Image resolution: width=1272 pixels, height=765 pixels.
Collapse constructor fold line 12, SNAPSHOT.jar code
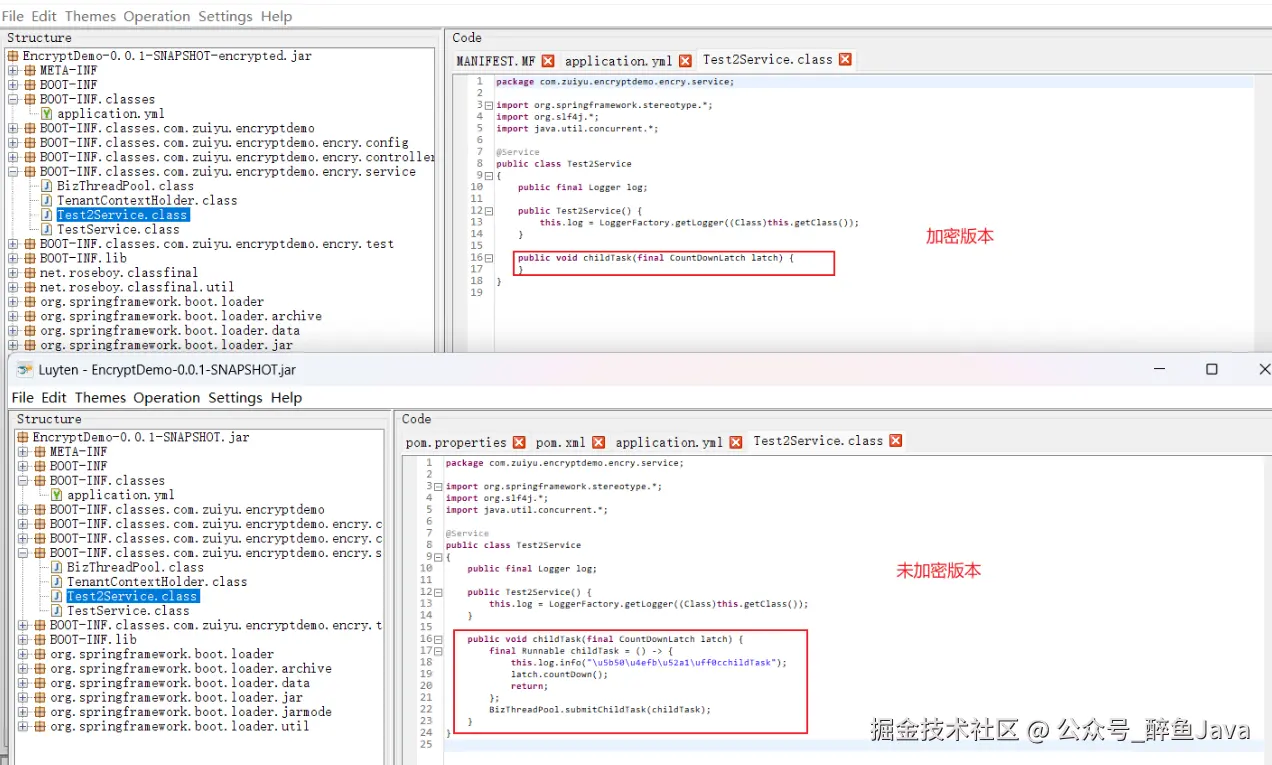pyautogui.click(x=438, y=592)
